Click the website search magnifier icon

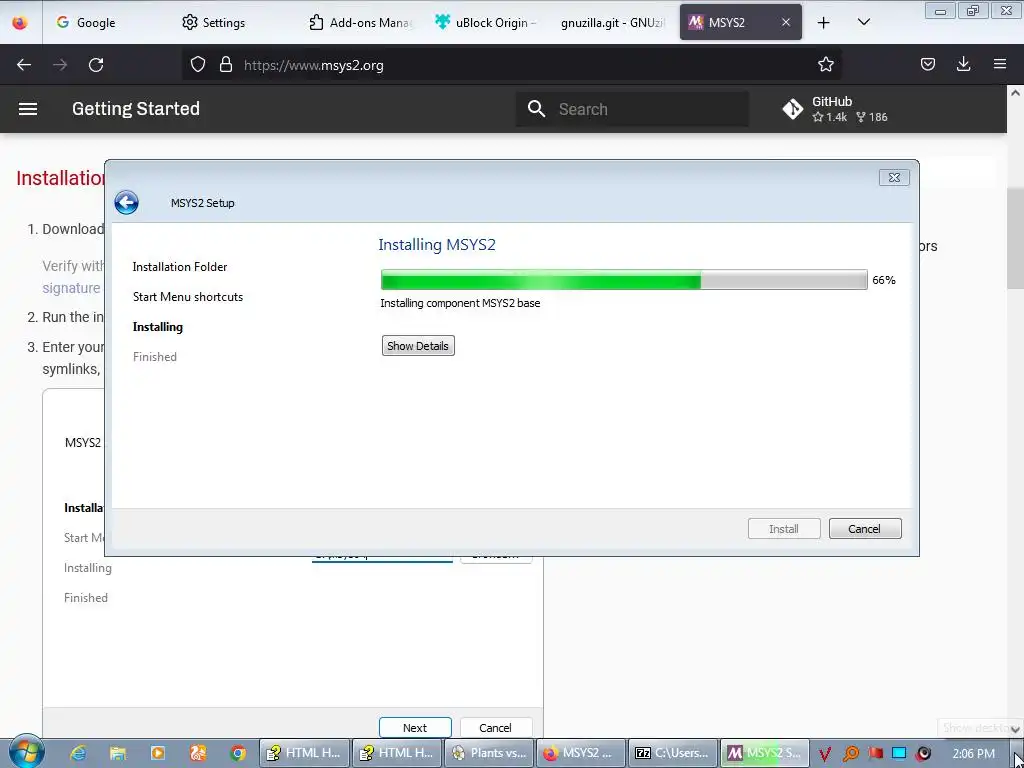pos(536,109)
